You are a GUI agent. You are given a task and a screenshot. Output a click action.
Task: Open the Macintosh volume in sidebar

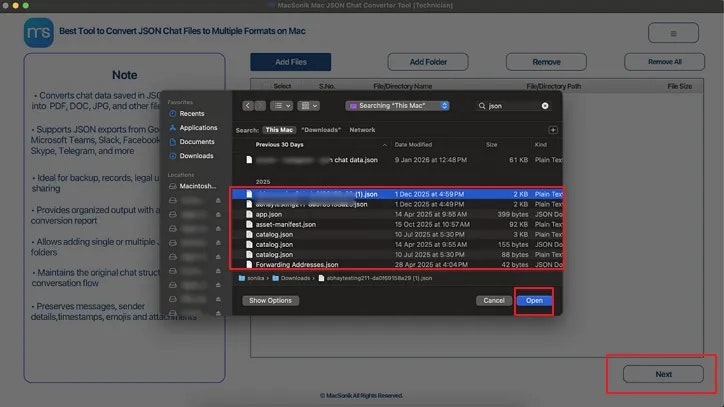[x=198, y=186]
